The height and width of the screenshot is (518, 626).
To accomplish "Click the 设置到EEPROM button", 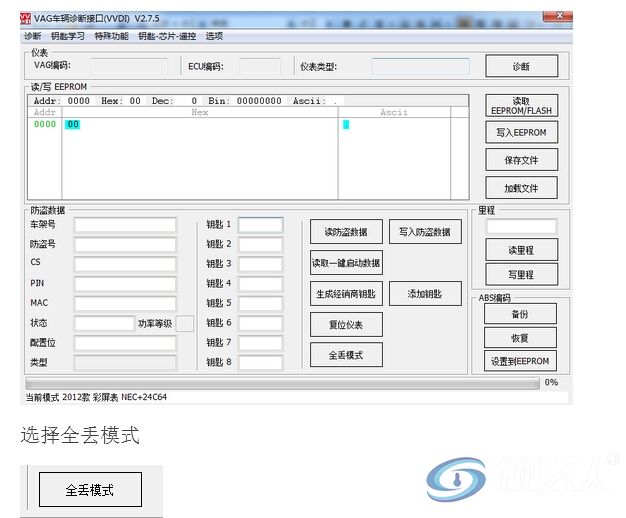I will [520, 361].
